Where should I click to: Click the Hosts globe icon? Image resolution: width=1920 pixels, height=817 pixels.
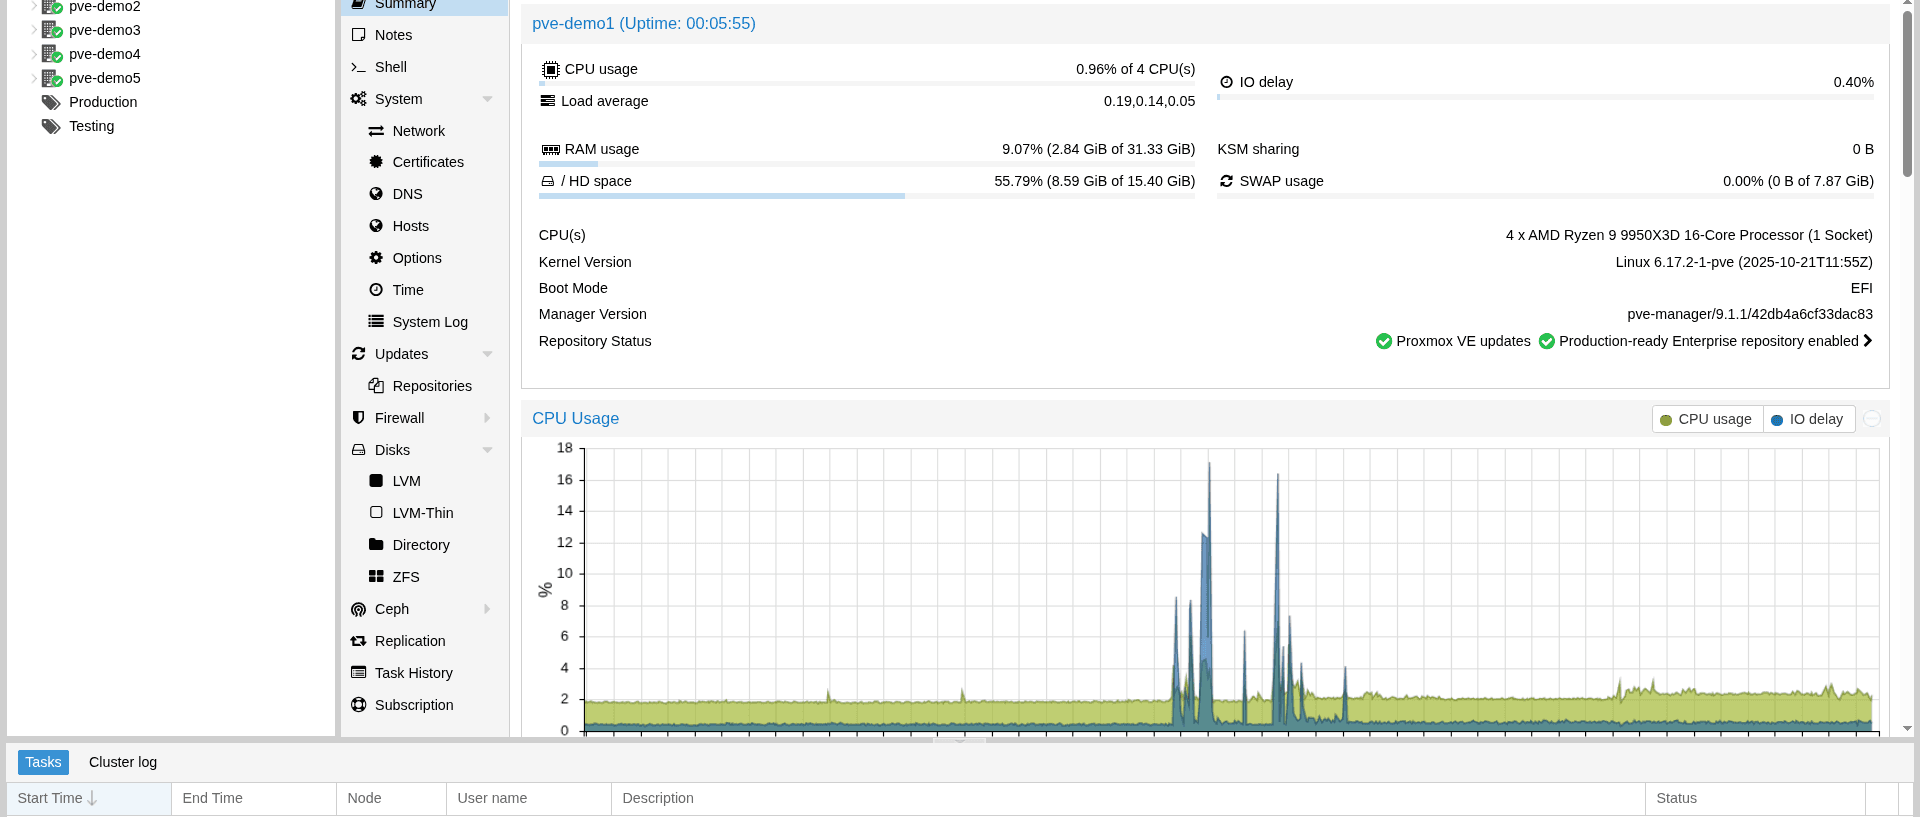pos(376,226)
